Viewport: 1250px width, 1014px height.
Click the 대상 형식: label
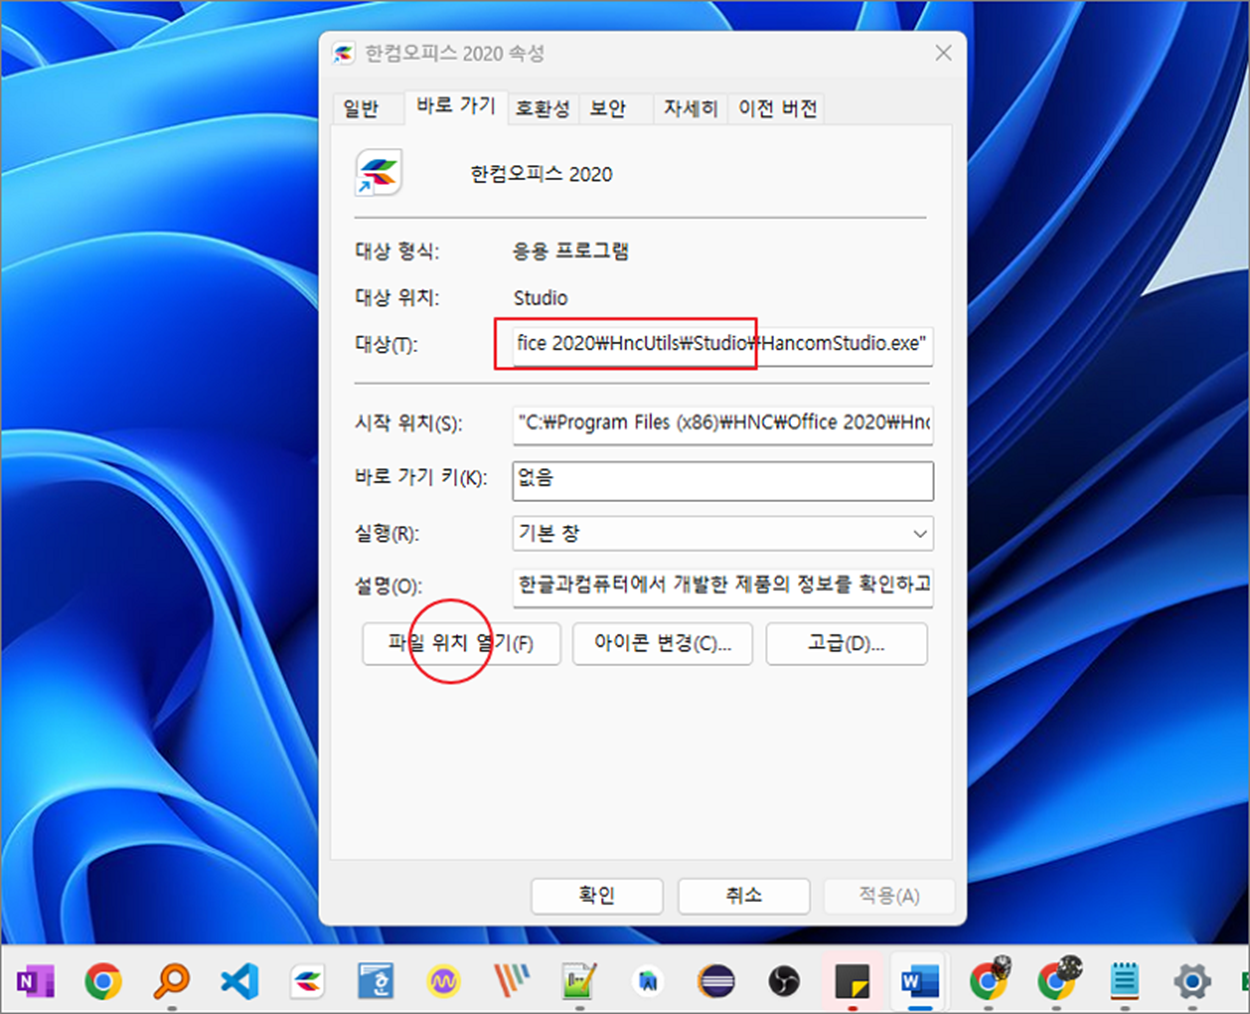point(397,251)
